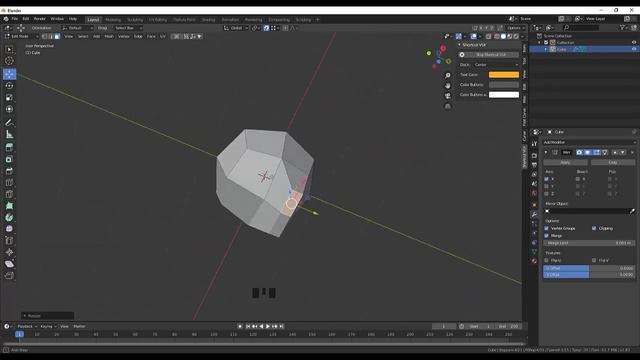The width and height of the screenshot is (640, 360).
Task: Activate the Inset Faces tool
Action: 9,159
